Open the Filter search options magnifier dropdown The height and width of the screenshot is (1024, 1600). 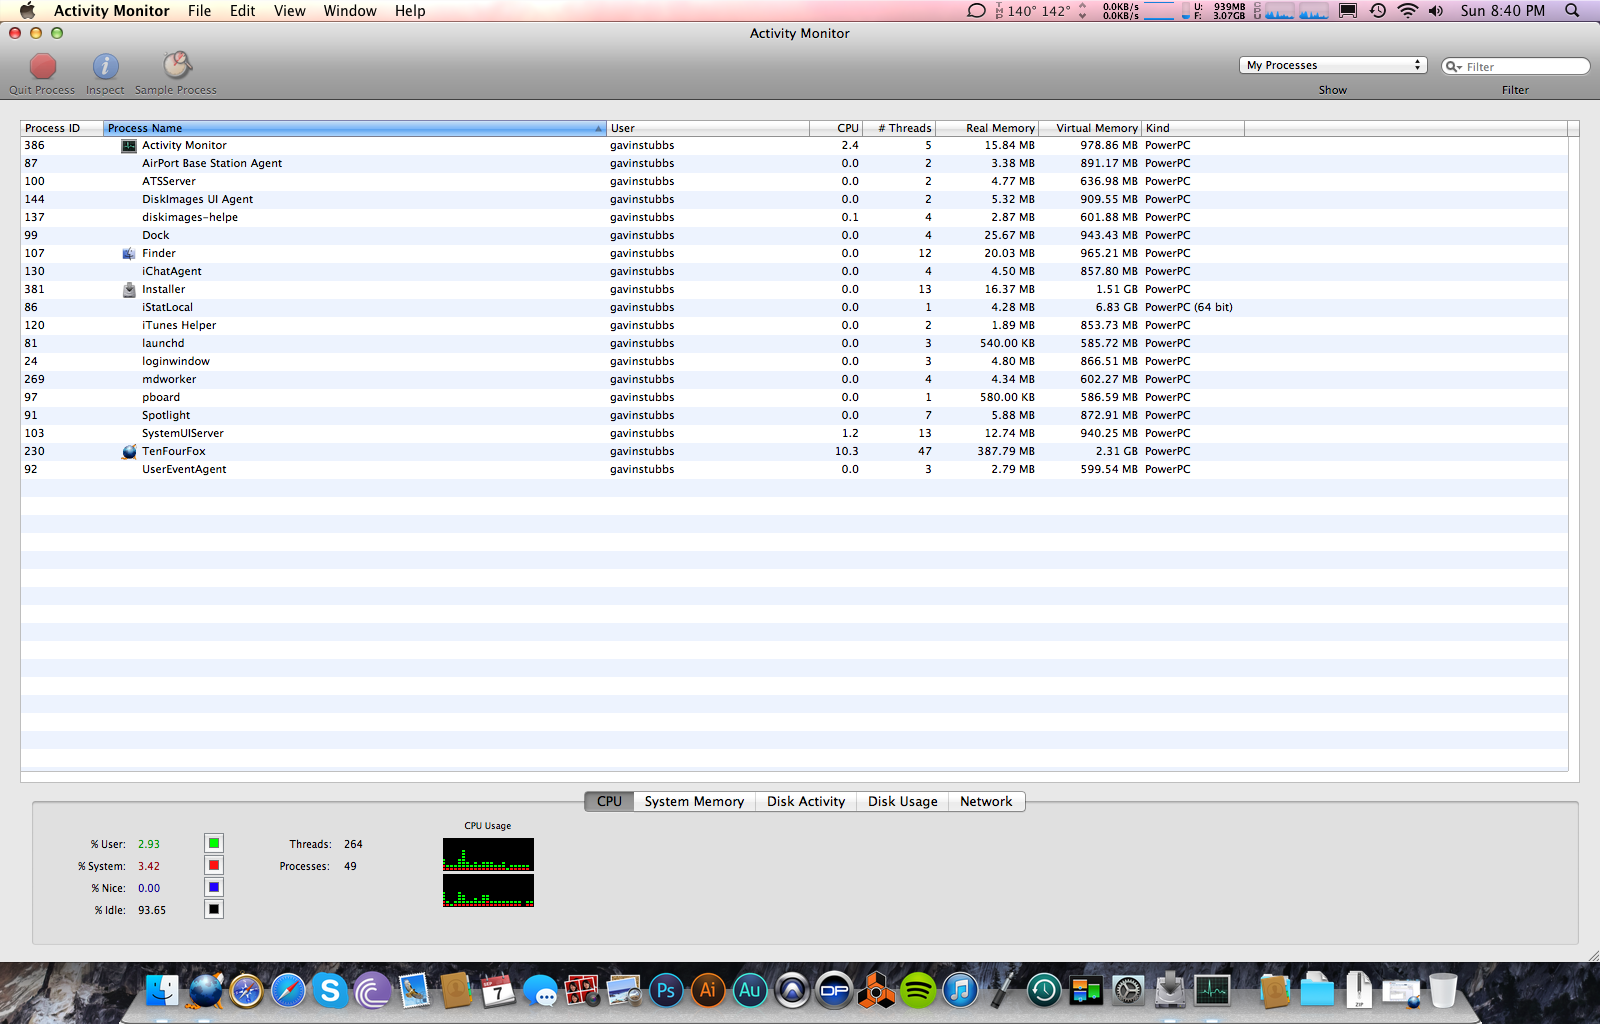[1454, 67]
